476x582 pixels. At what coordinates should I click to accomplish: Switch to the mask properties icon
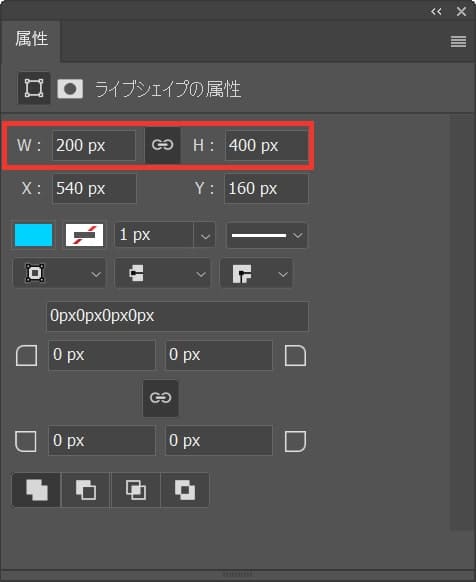(70, 89)
